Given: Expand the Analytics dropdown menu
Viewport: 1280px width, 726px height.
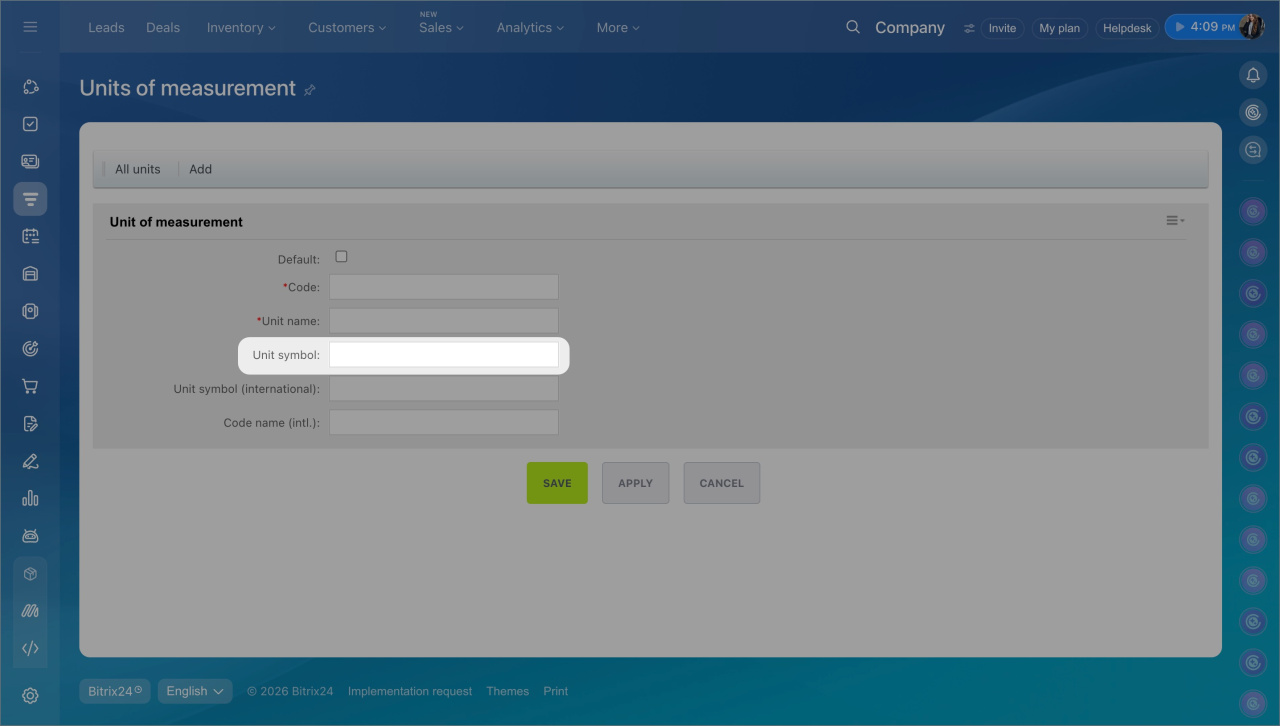Looking at the screenshot, I should point(530,28).
